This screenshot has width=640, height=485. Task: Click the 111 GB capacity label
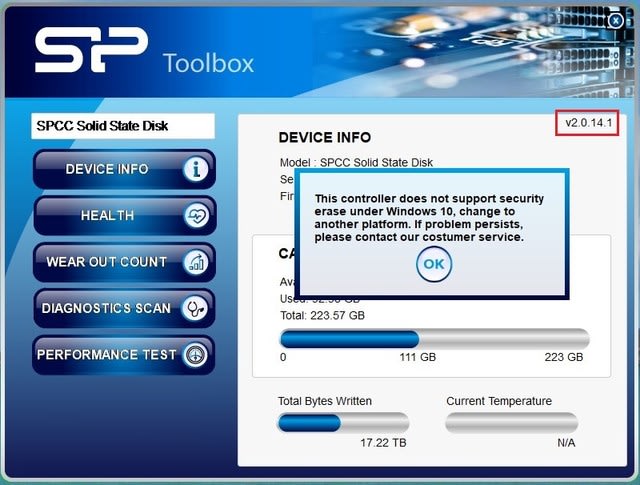418,357
